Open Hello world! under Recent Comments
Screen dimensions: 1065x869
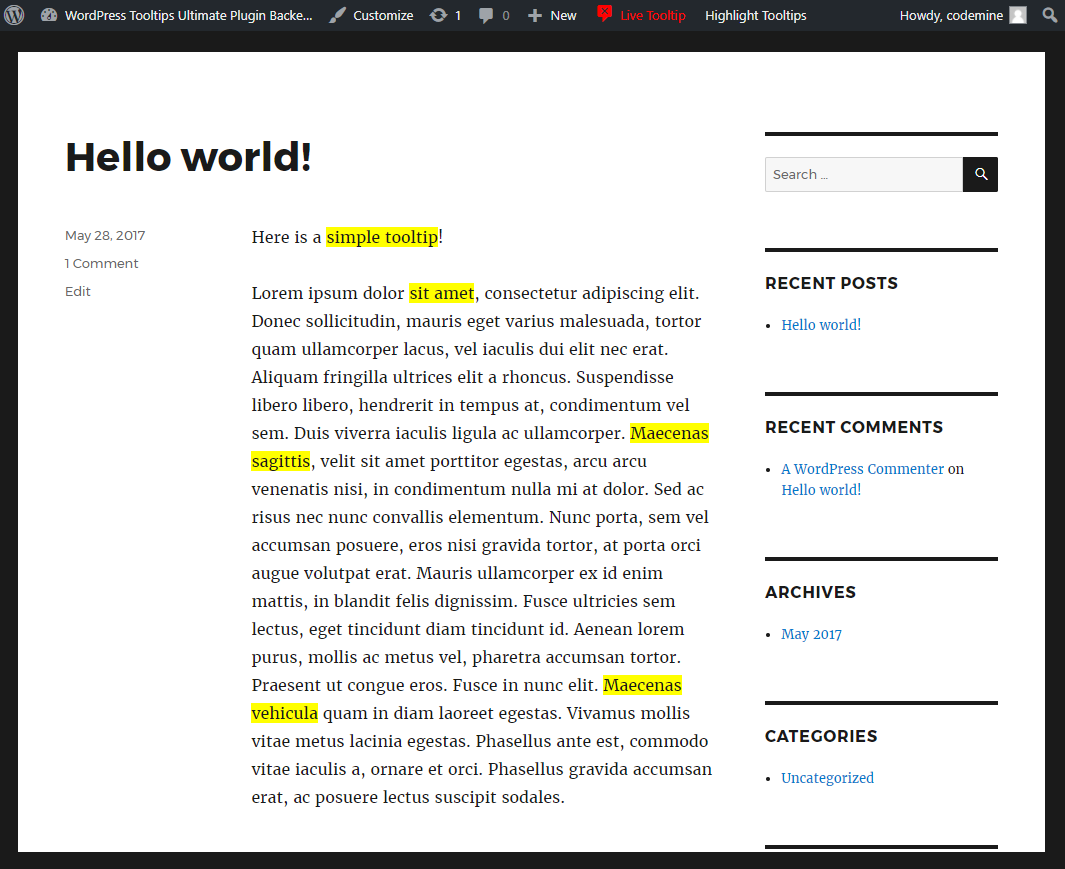(x=821, y=490)
